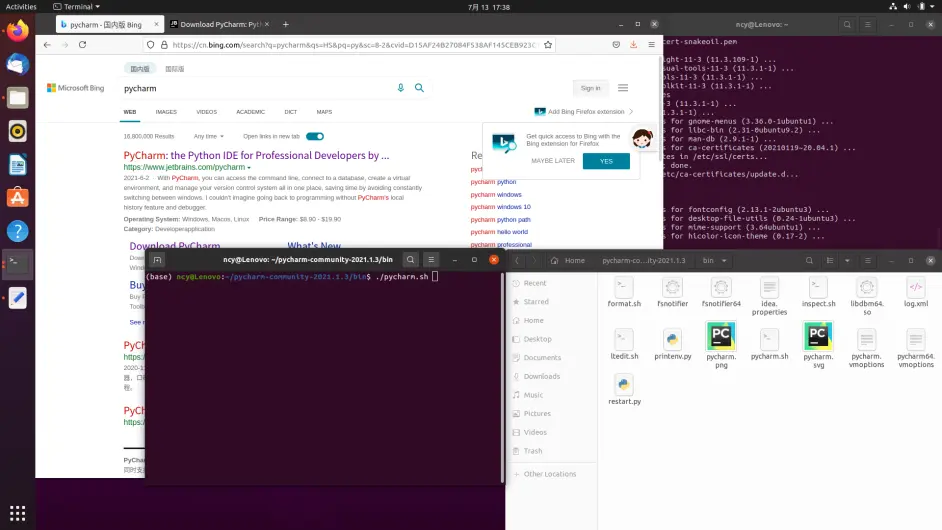Screen dimensions: 942x530
Task: Select the VIDEOS tab on Bing
Action: pyautogui.click(x=206, y=112)
